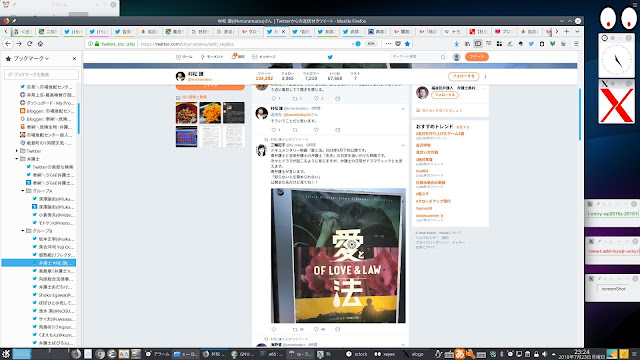Click the bookmark search input field
The image size is (640, 360).
(41, 75)
